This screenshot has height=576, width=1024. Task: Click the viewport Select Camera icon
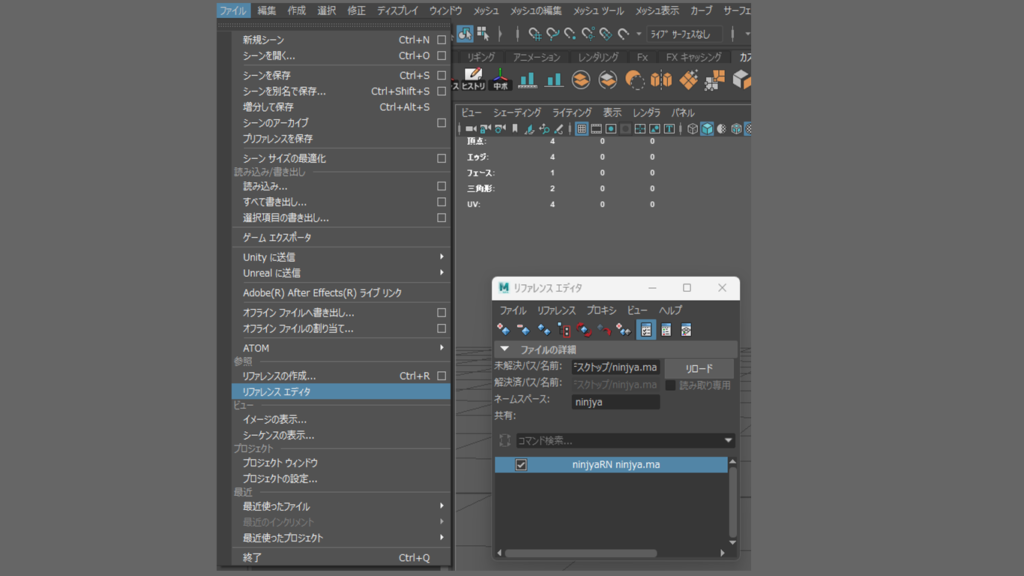[x=471, y=129]
